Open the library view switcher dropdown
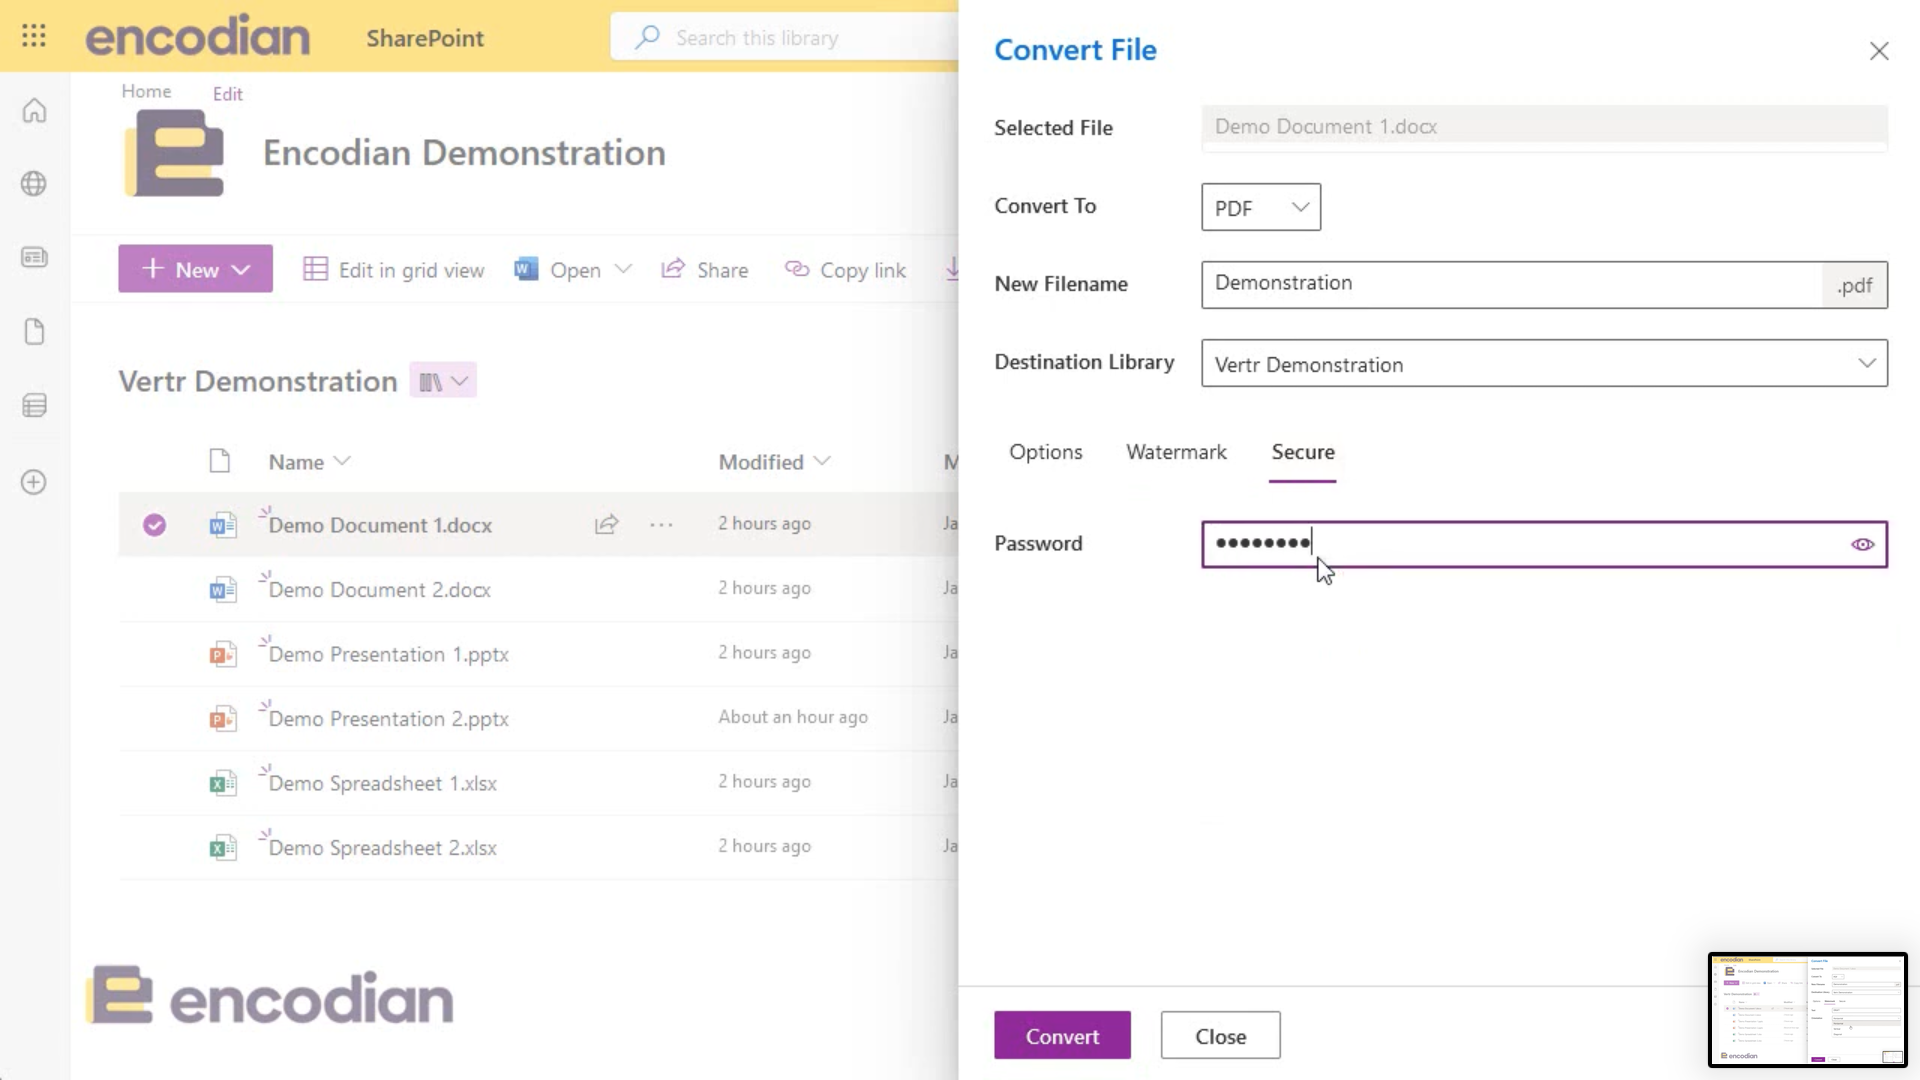Viewport: 1920px width, 1080px height. point(443,381)
